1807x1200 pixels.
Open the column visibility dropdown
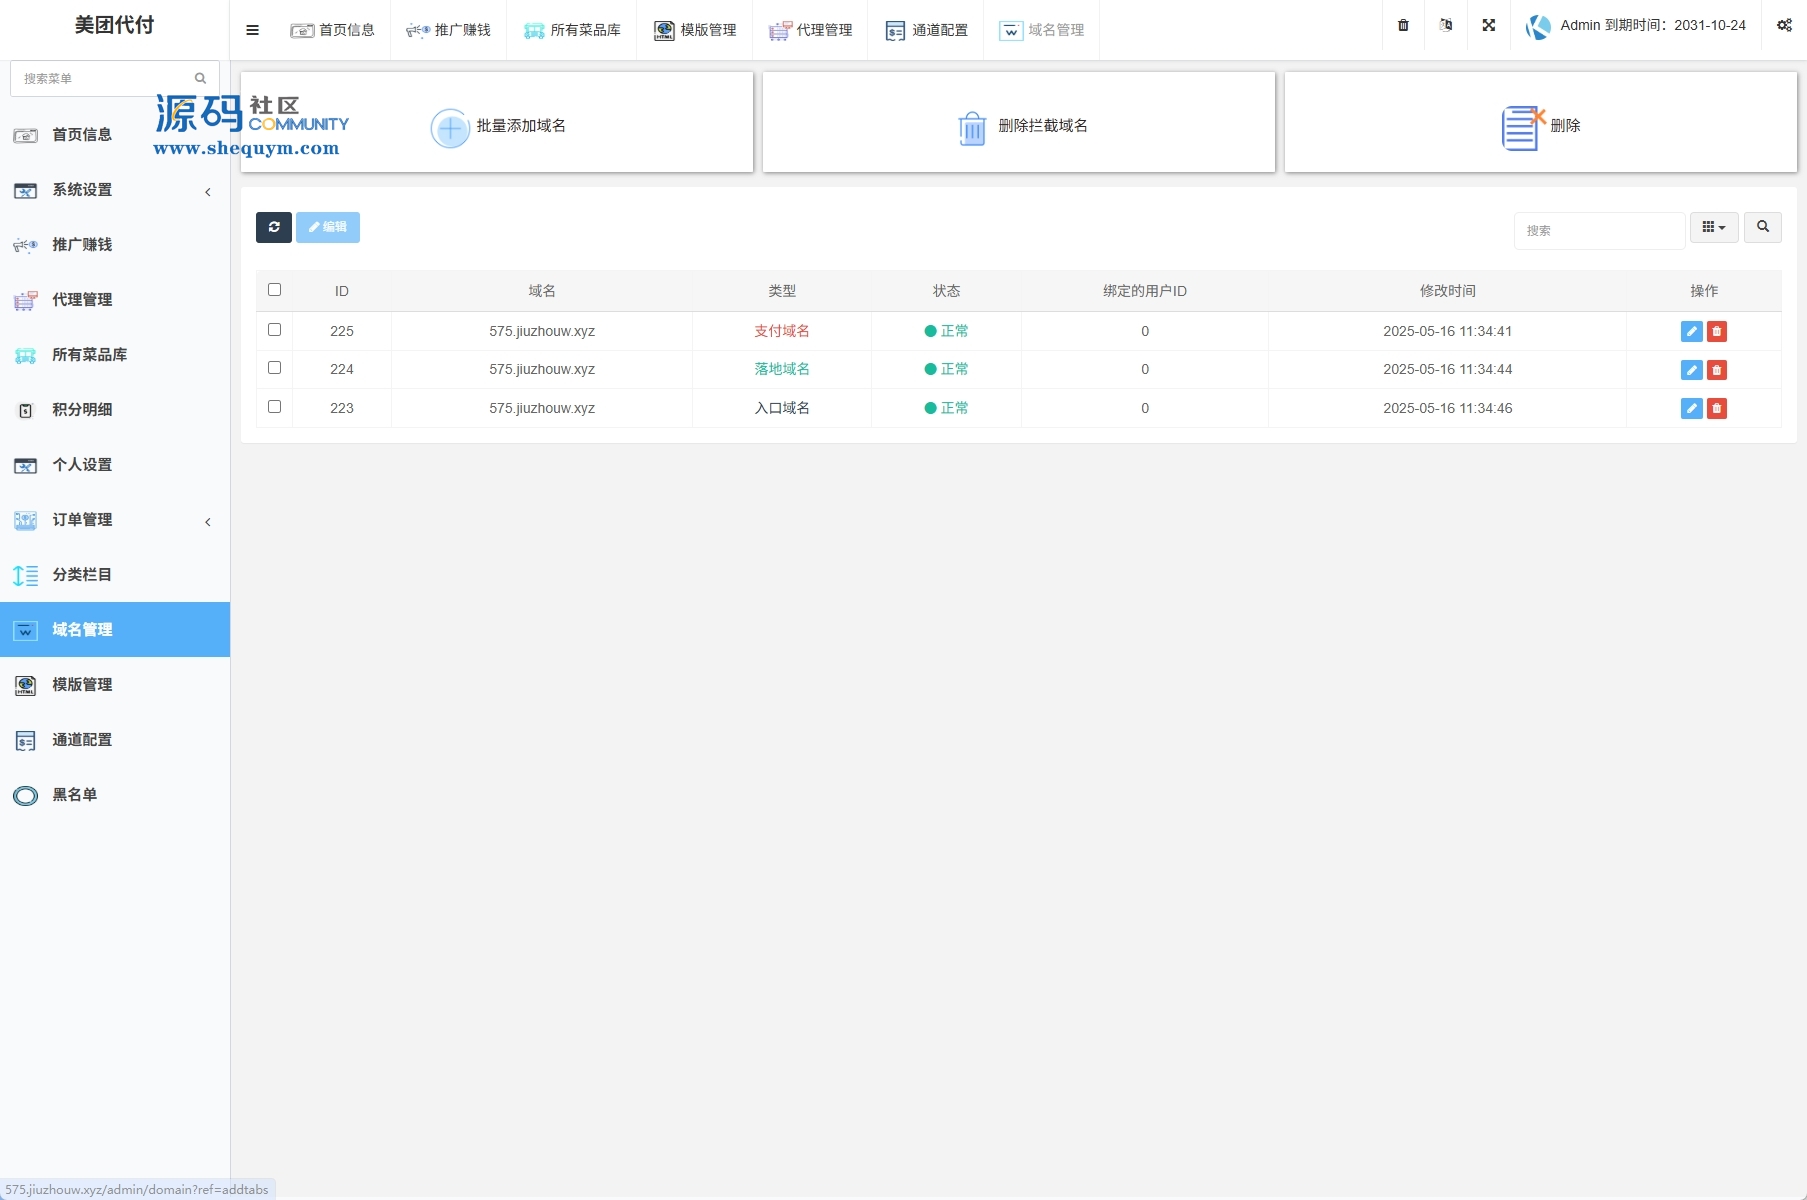(x=1713, y=228)
